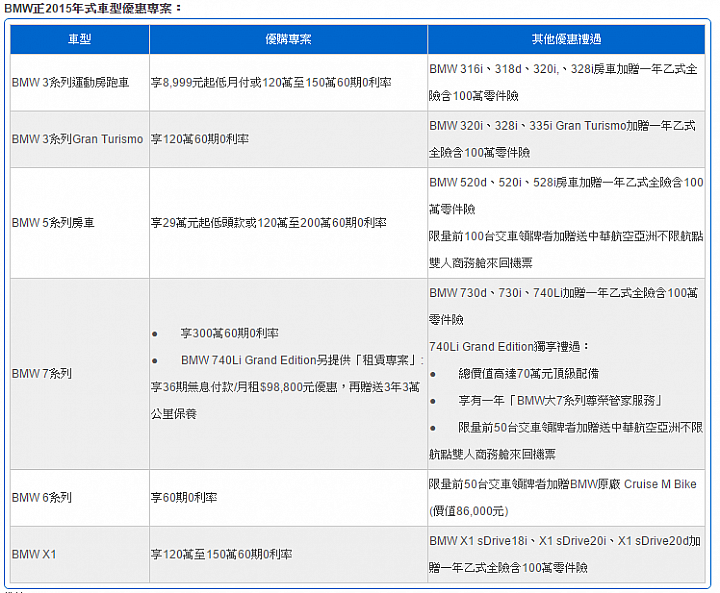The height and width of the screenshot is (593, 720).
Task: Select the BMW 3系列Gran Turismo cell
Action: (78, 139)
